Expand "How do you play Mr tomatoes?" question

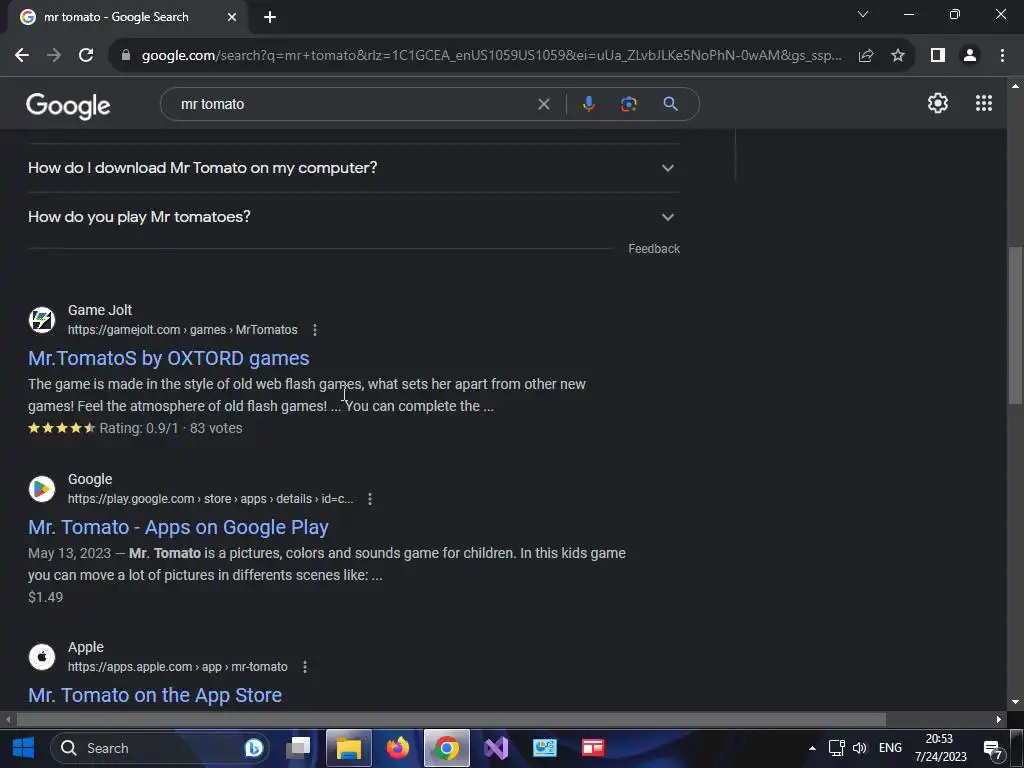coord(353,217)
